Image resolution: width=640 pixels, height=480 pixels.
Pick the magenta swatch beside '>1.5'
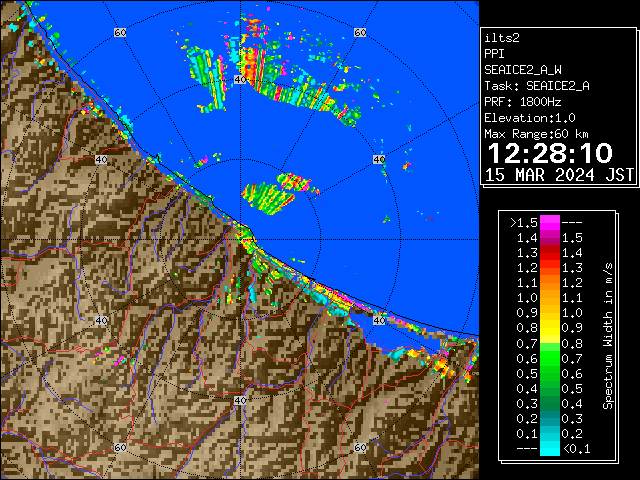tap(550, 223)
